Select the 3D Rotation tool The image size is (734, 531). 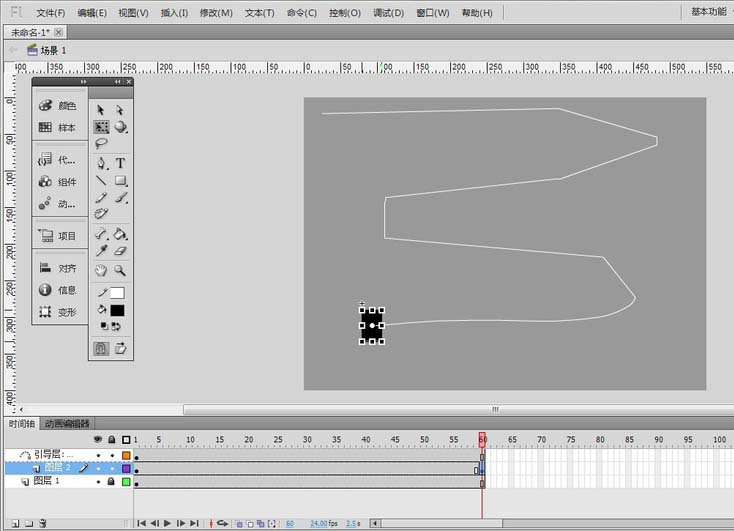(121, 127)
